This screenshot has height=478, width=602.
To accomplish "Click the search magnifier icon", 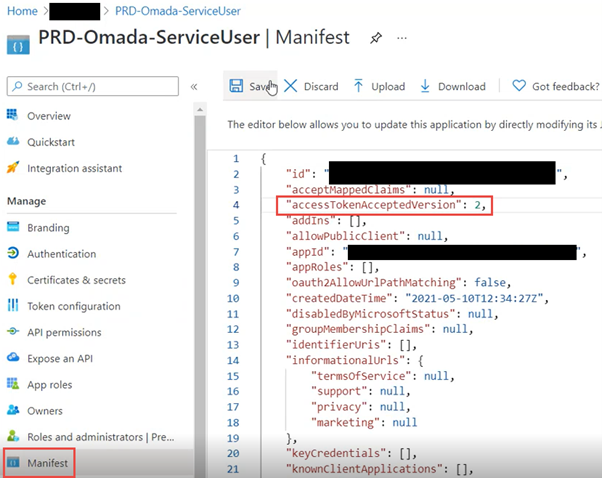I will [x=17, y=86].
